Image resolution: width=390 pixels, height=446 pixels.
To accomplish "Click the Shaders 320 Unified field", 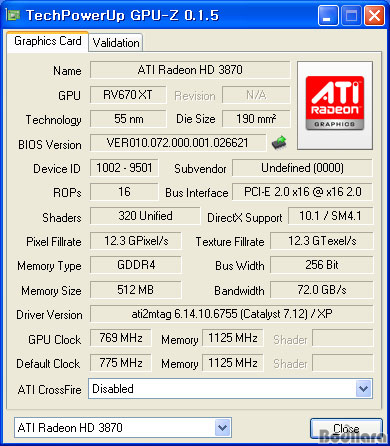I will [x=145, y=216].
